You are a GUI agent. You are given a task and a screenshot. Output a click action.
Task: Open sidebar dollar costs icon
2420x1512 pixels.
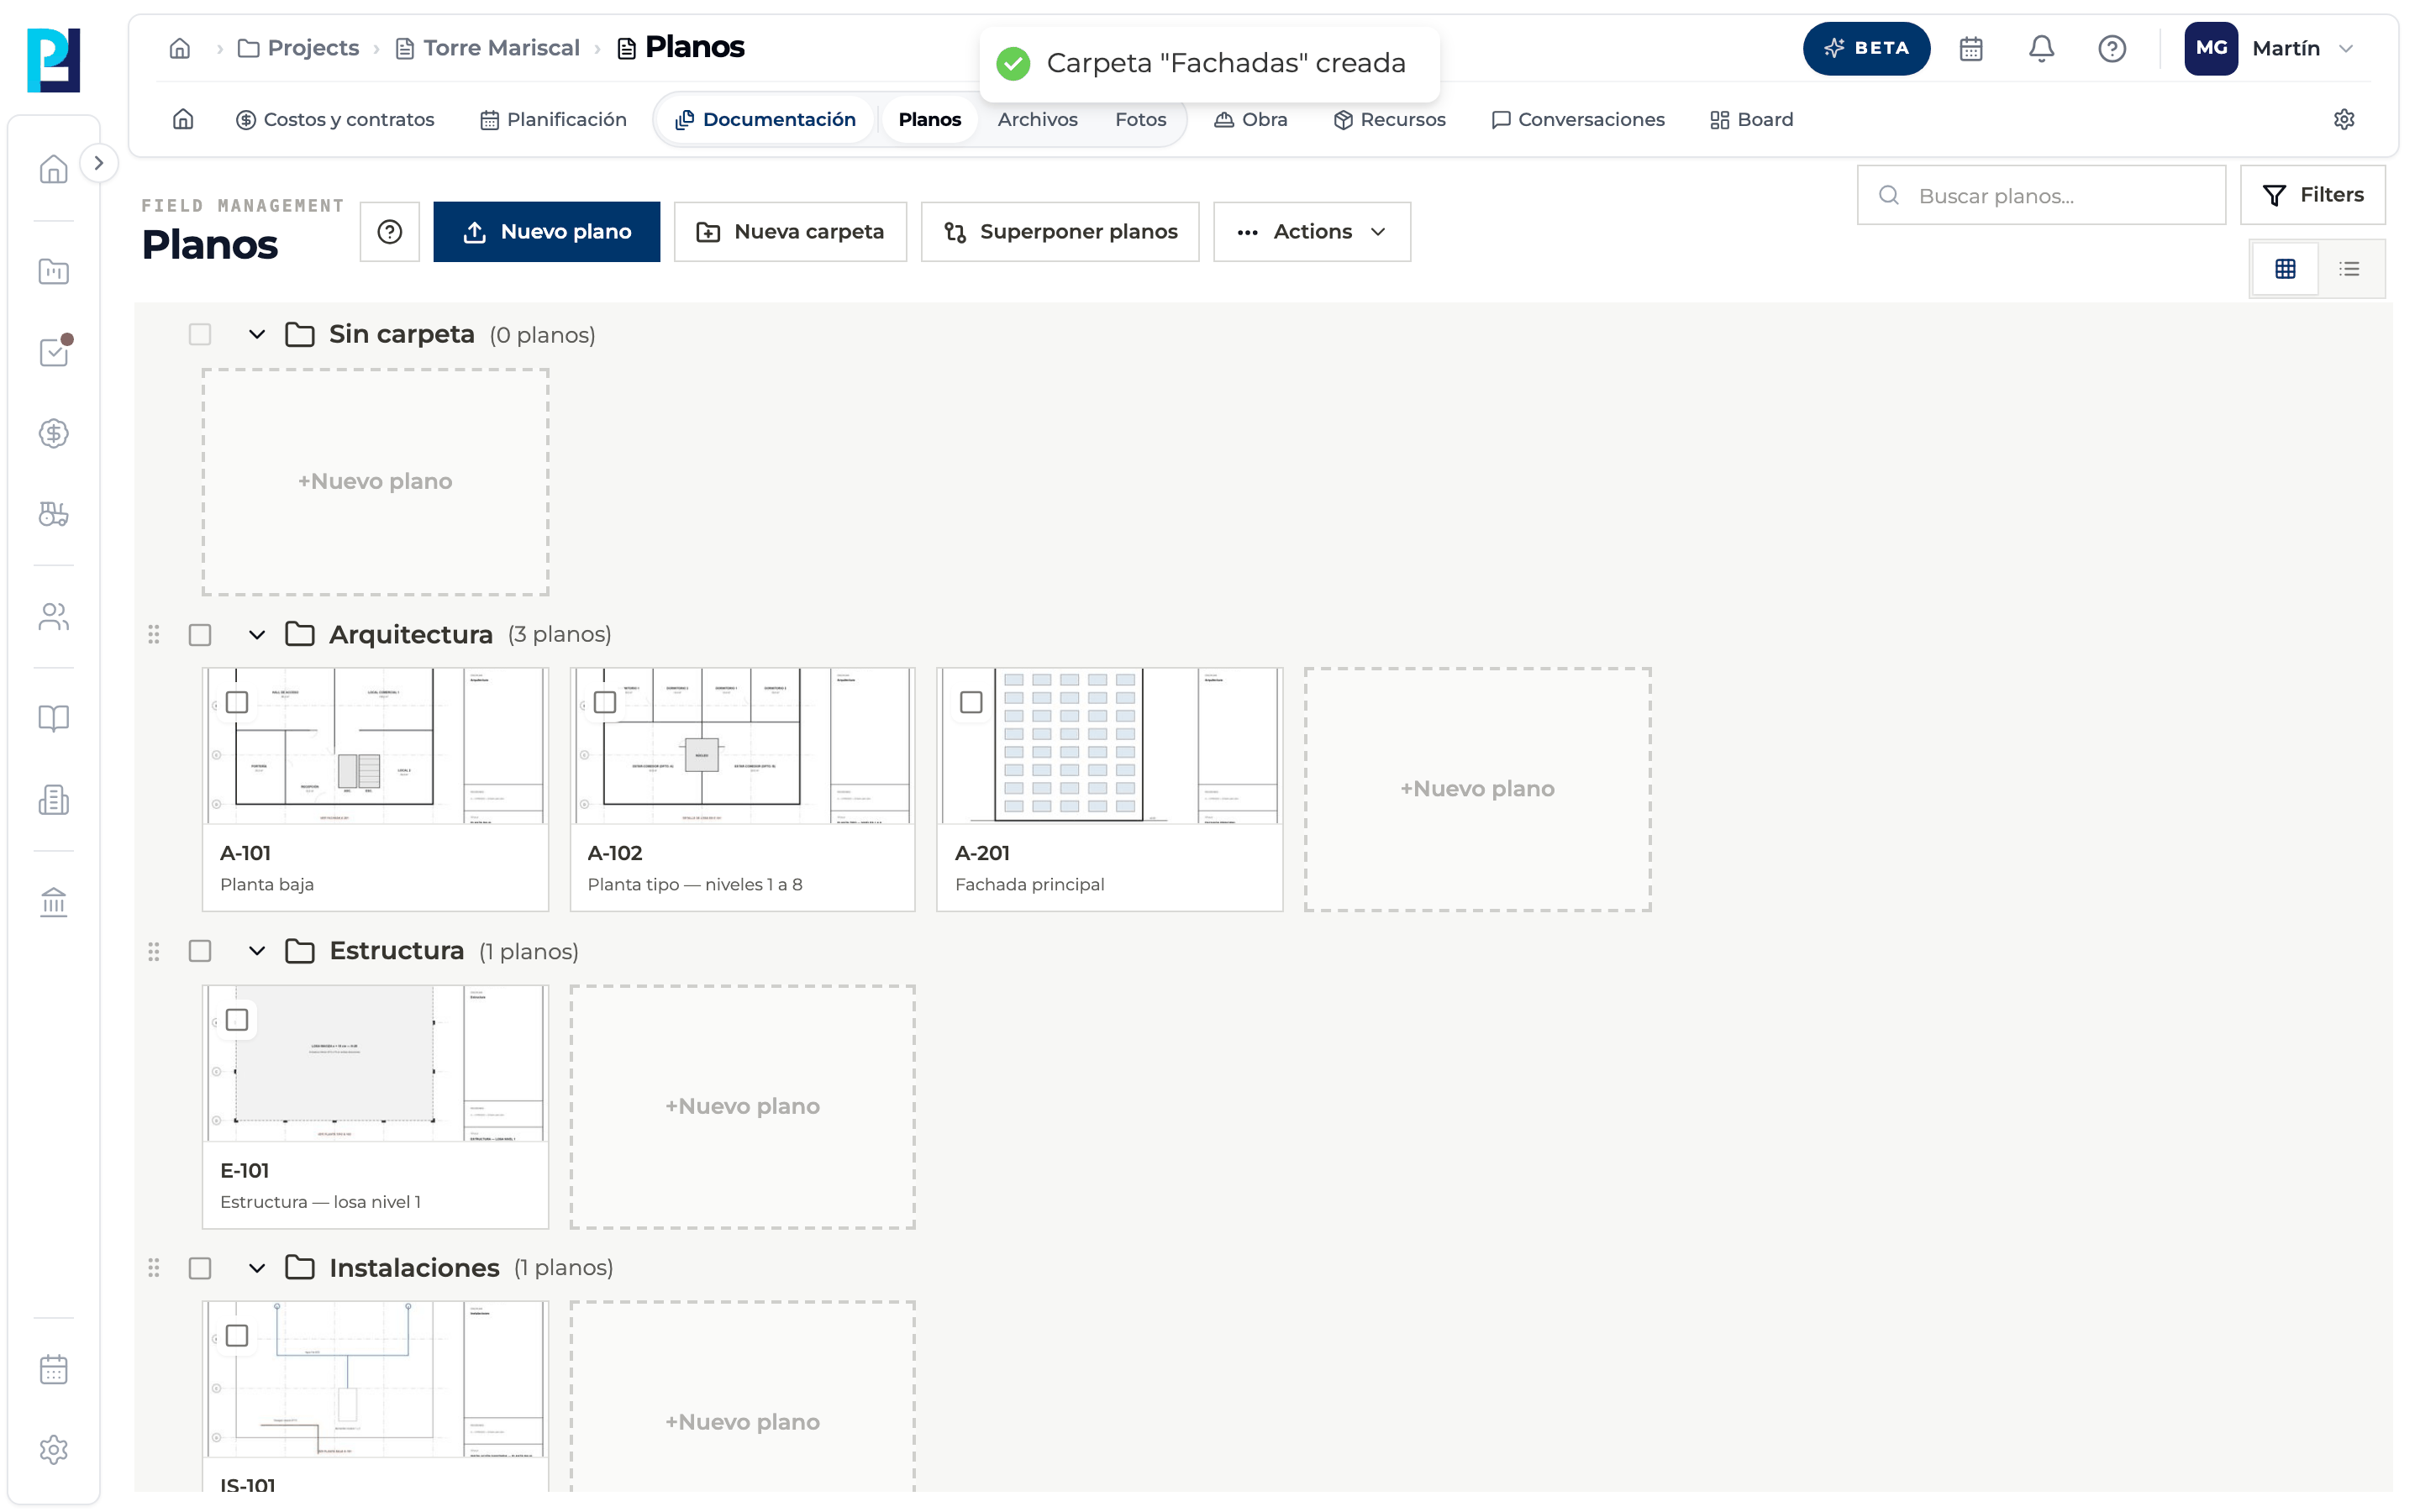tap(54, 433)
